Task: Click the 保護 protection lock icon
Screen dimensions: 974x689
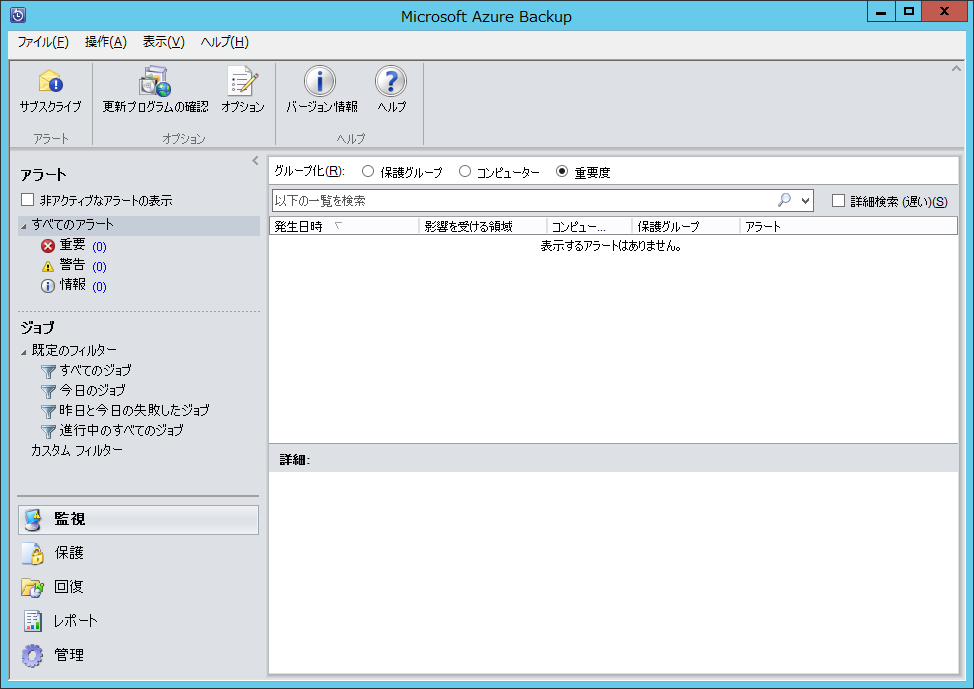Action: (x=32, y=554)
